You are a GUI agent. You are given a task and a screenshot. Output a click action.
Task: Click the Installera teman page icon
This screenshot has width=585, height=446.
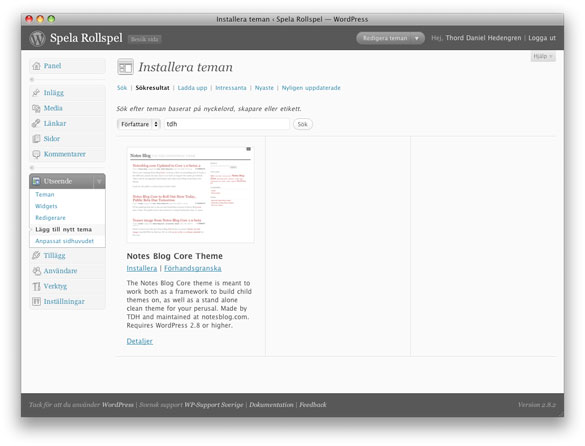pyautogui.click(x=125, y=67)
